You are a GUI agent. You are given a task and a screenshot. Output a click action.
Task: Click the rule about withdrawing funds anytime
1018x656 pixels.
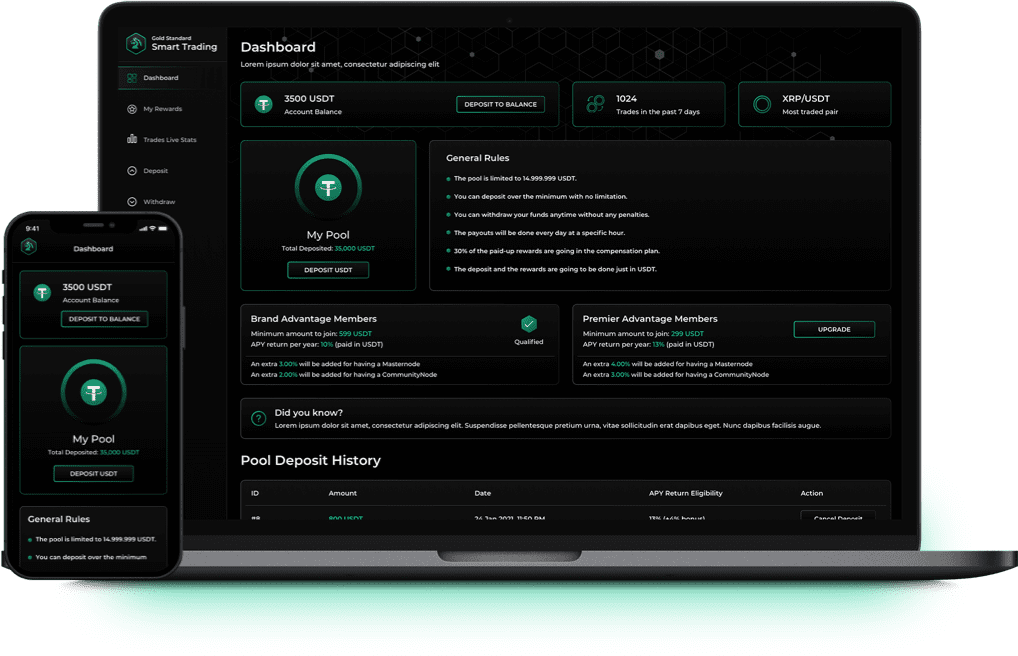pyautogui.click(x=551, y=215)
